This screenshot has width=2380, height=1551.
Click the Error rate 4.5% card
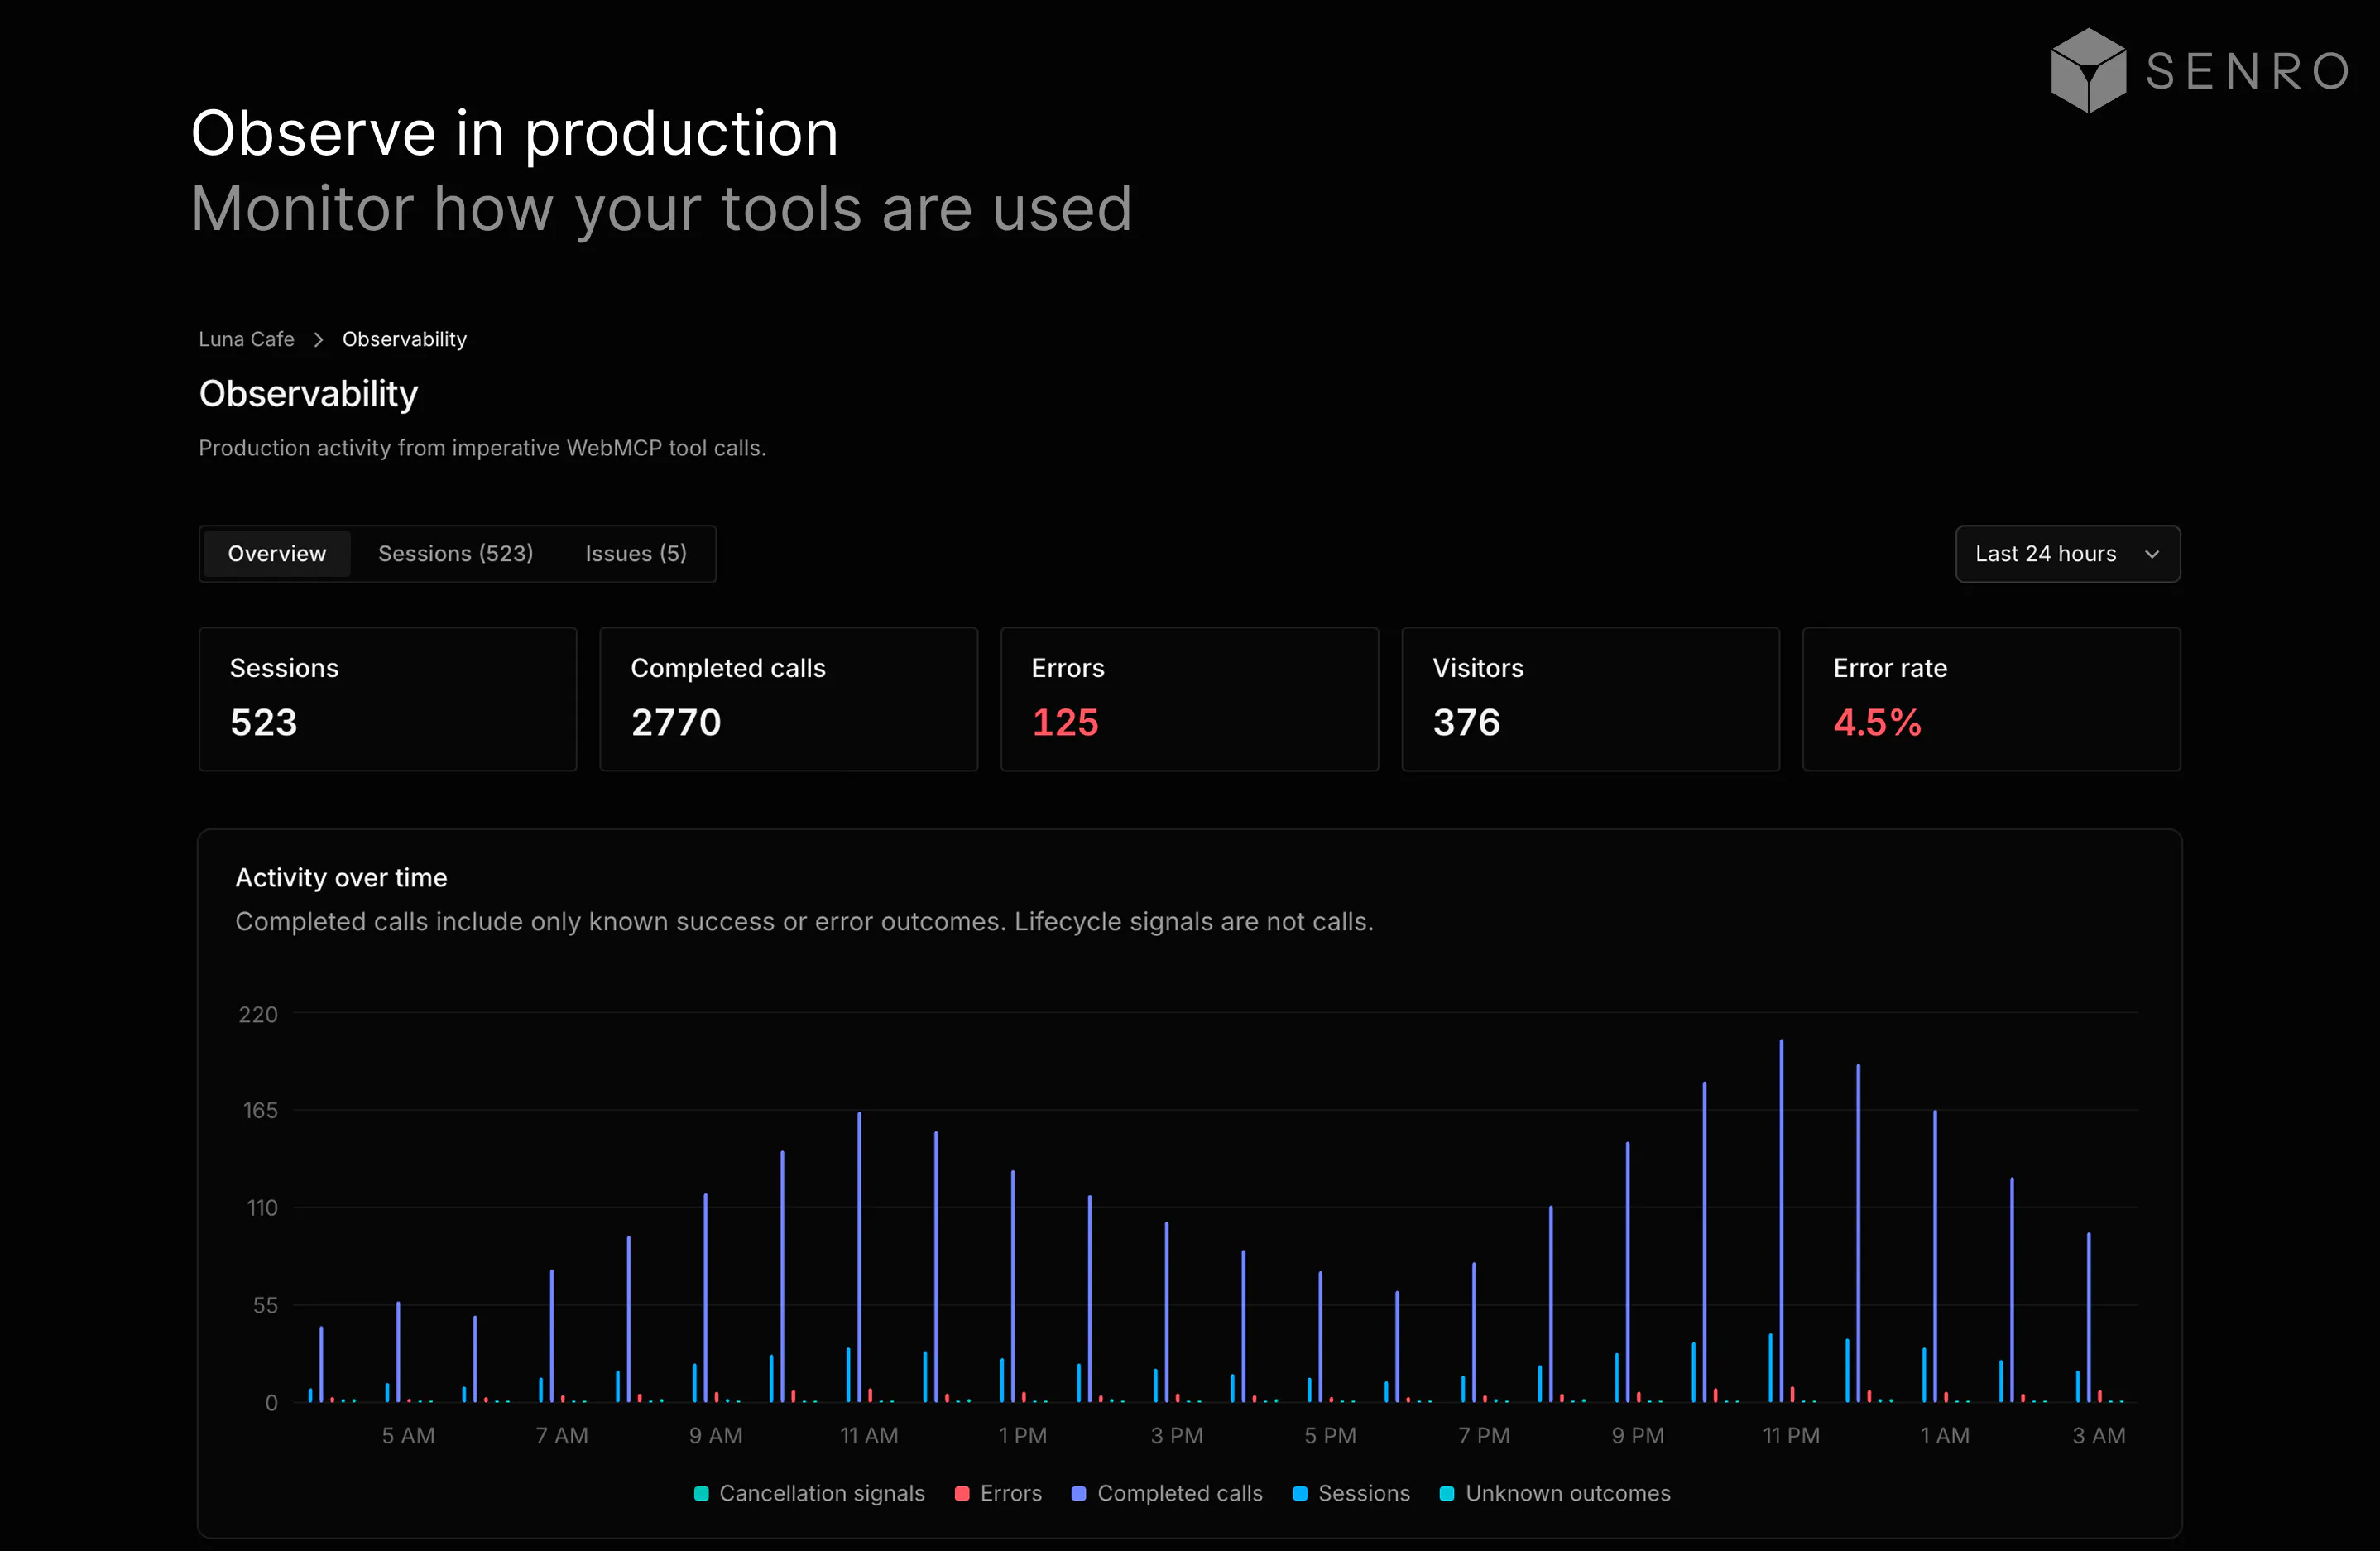[x=1991, y=699]
